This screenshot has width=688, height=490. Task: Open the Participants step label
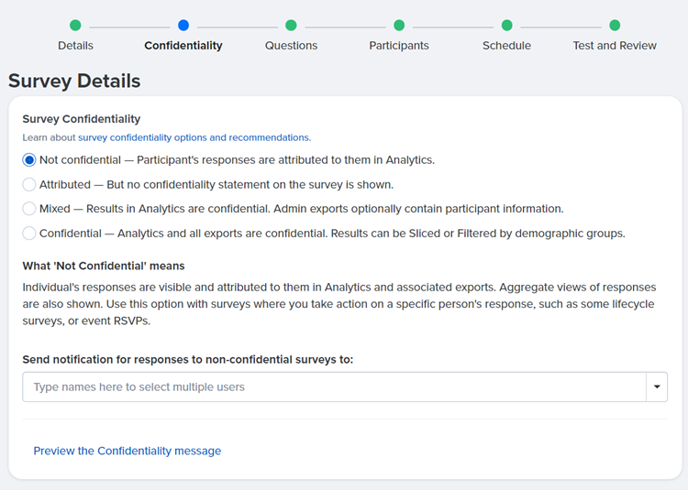tap(399, 46)
